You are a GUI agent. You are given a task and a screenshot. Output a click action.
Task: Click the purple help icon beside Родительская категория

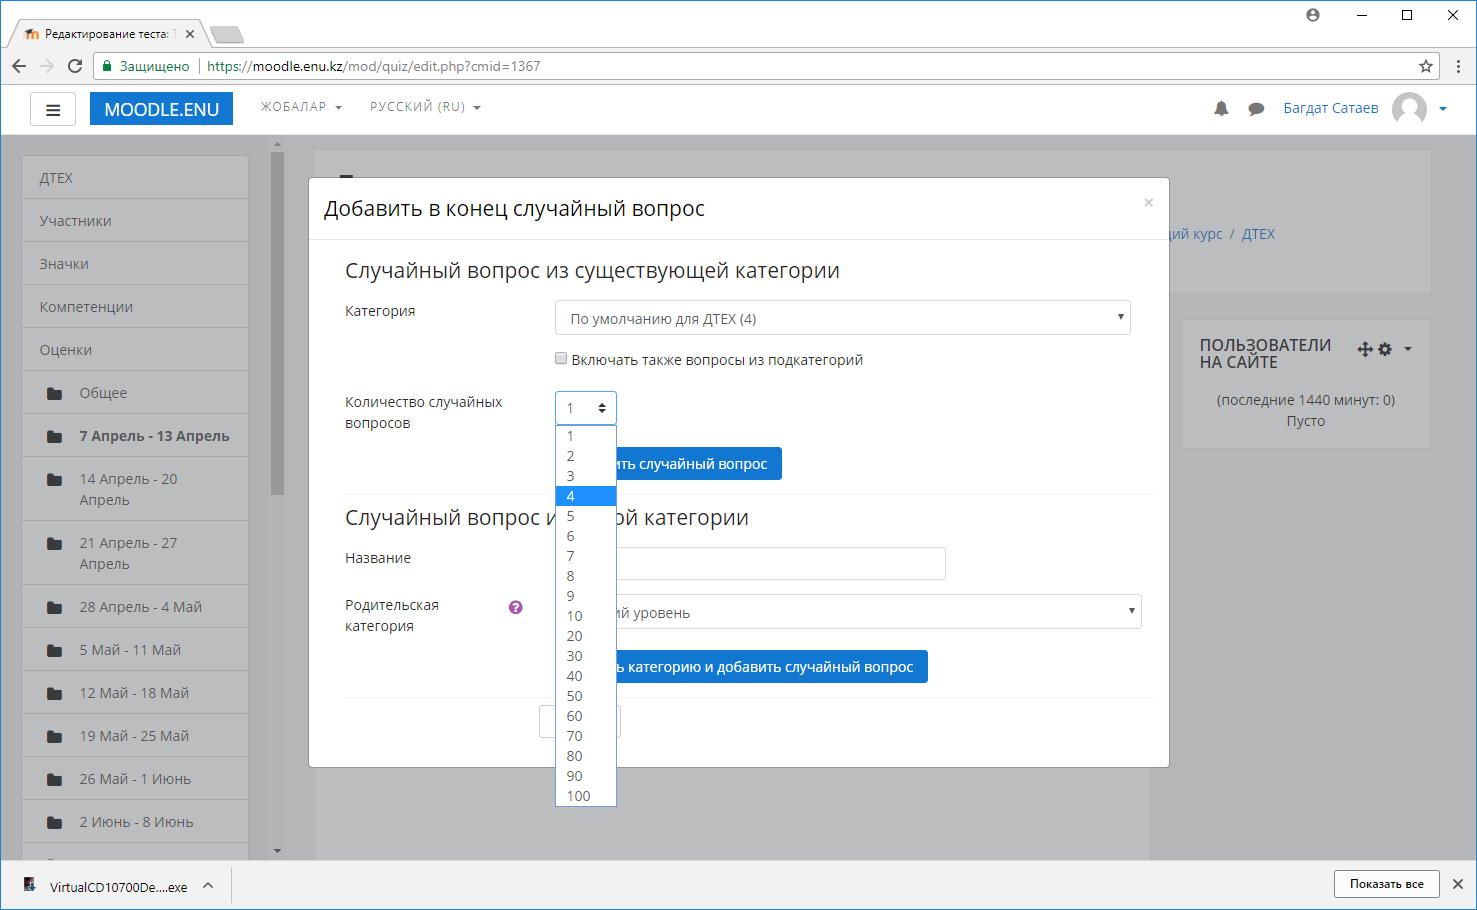[x=516, y=607]
